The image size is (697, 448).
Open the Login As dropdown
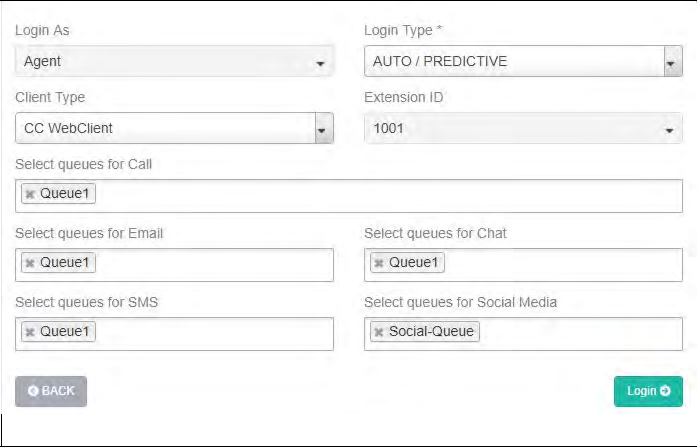174,61
